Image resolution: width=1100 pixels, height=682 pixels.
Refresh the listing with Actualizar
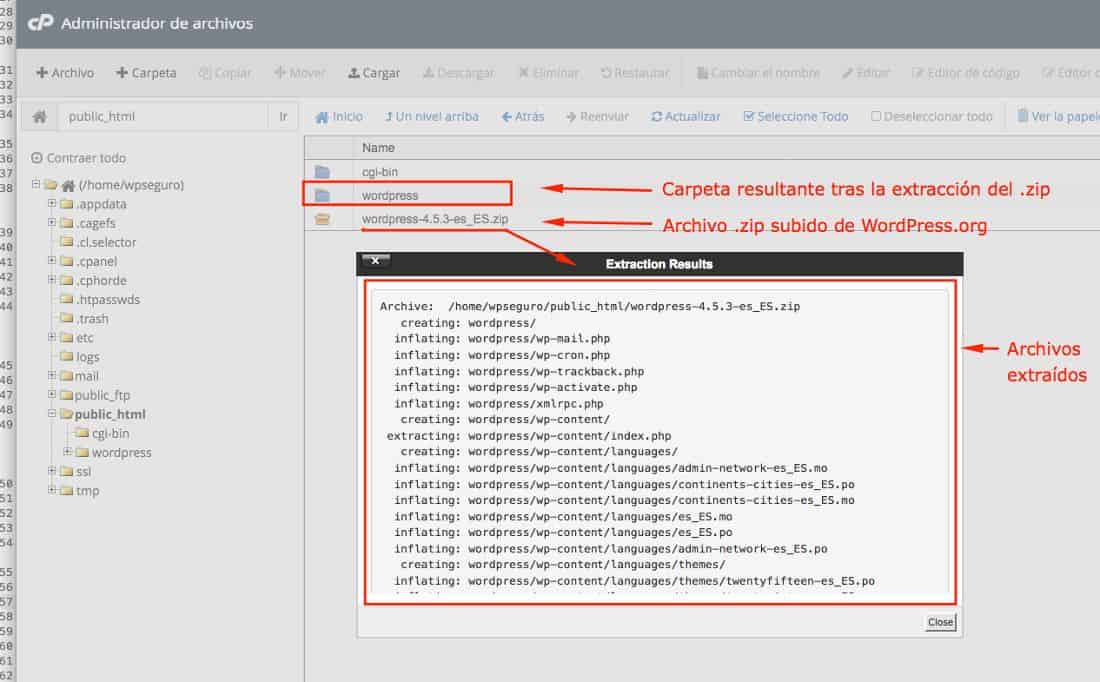[x=685, y=116]
